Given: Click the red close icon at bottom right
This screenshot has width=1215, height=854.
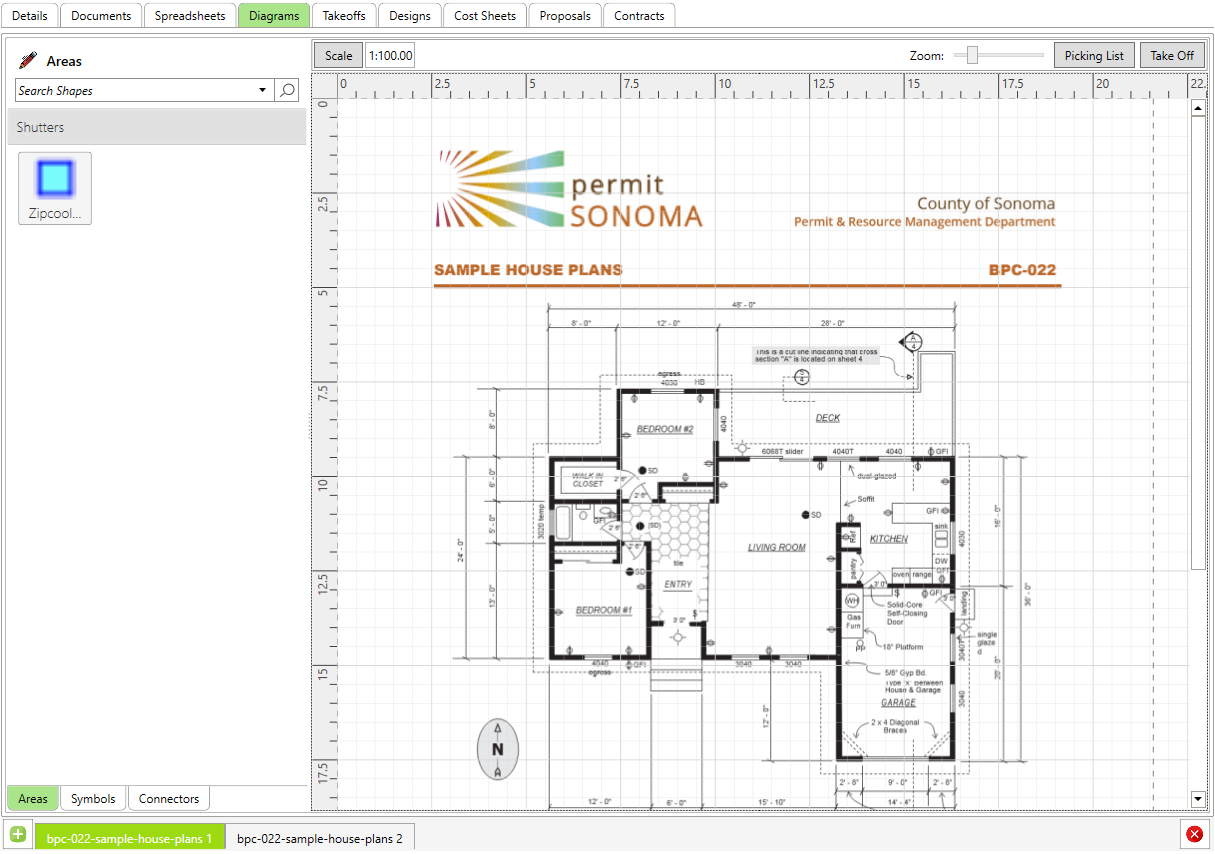Looking at the screenshot, I should pos(1194,834).
